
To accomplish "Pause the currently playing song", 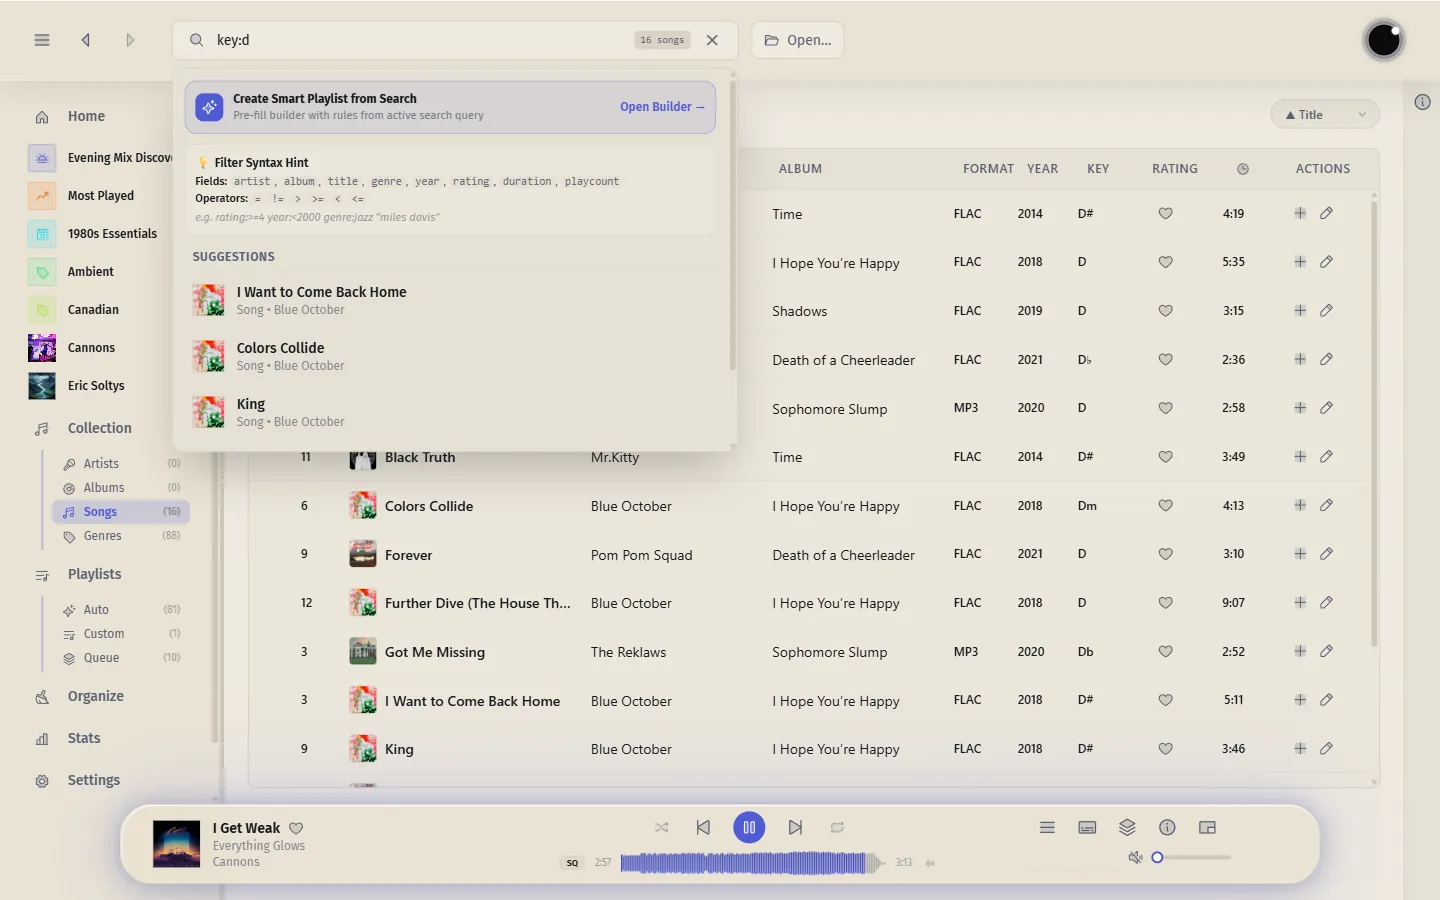I will tap(749, 828).
